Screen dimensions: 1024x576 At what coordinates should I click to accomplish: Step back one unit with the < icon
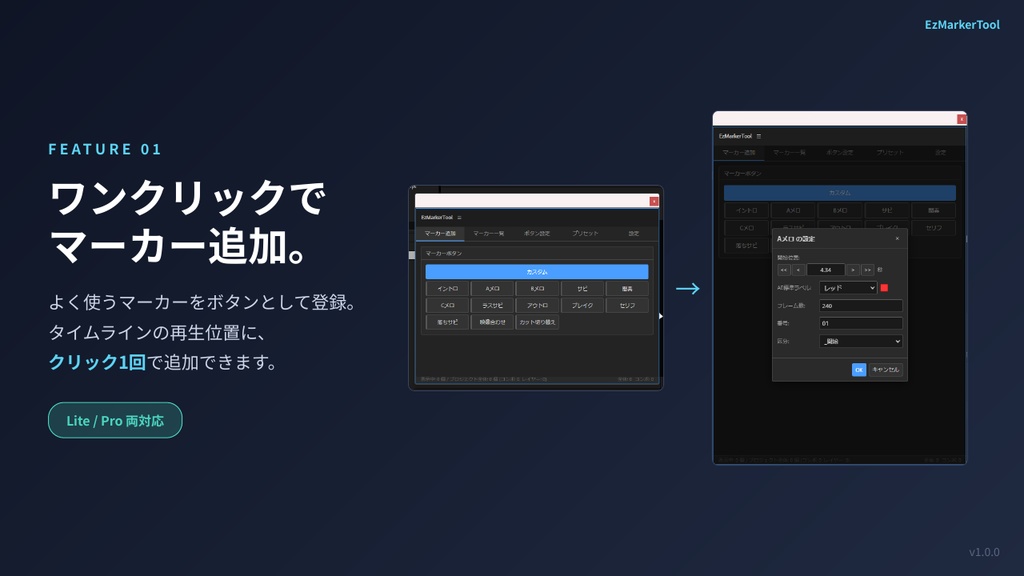click(x=798, y=270)
